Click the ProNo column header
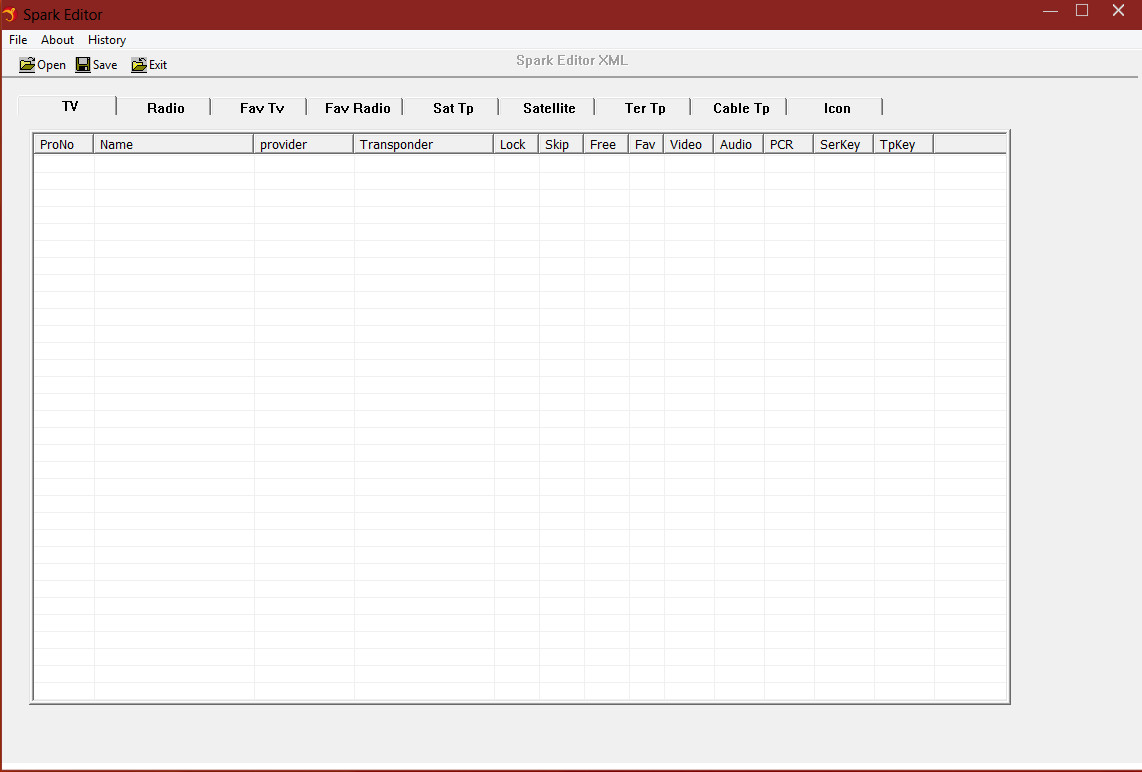This screenshot has width=1142, height=772. click(x=64, y=144)
